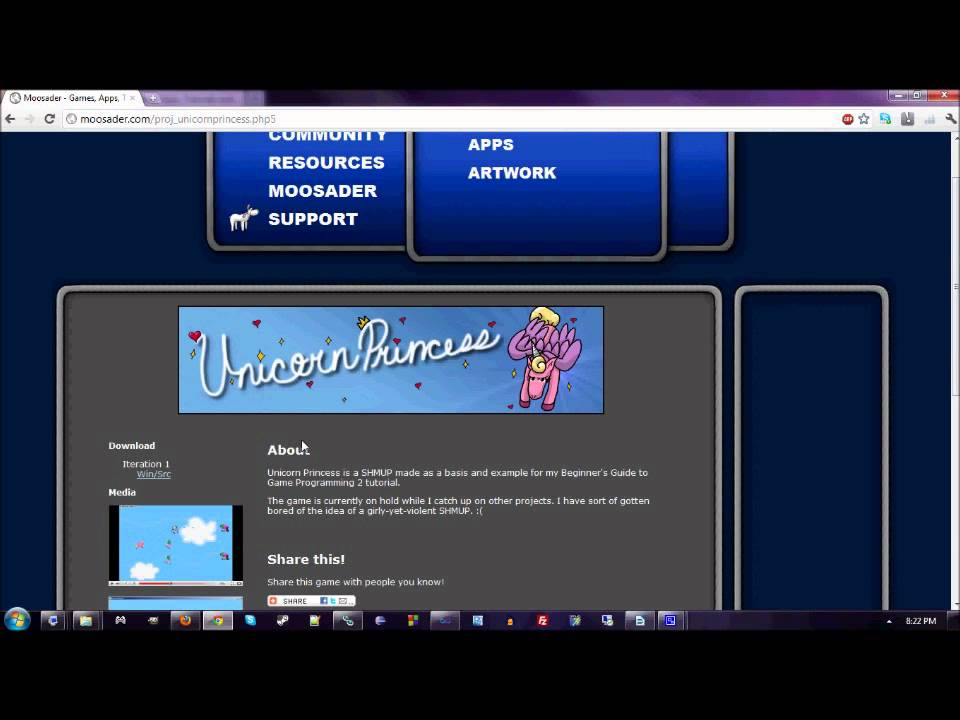Bookmark this page with the star icon
The image size is (960, 720).
(x=864, y=119)
